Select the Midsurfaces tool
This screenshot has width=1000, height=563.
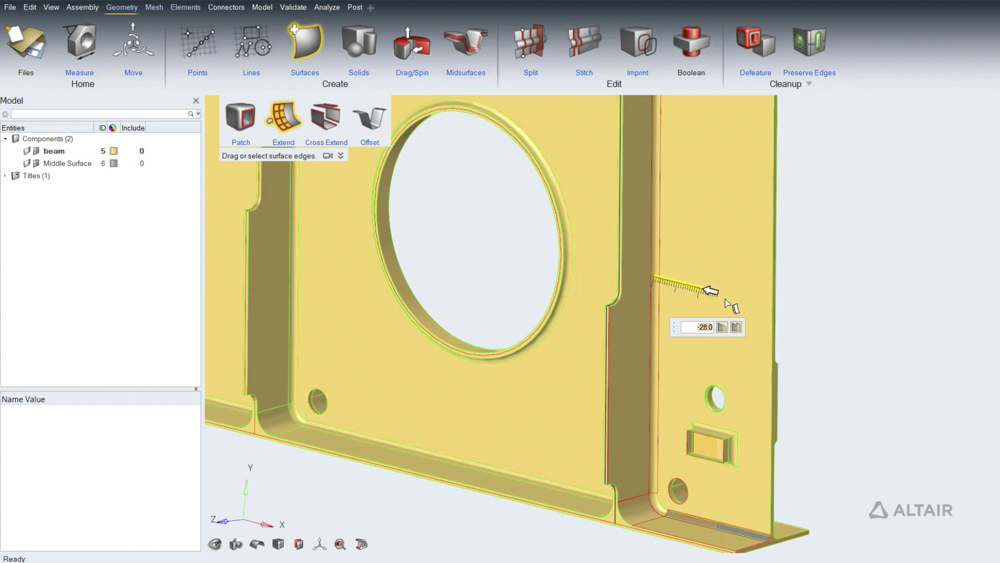[466, 50]
